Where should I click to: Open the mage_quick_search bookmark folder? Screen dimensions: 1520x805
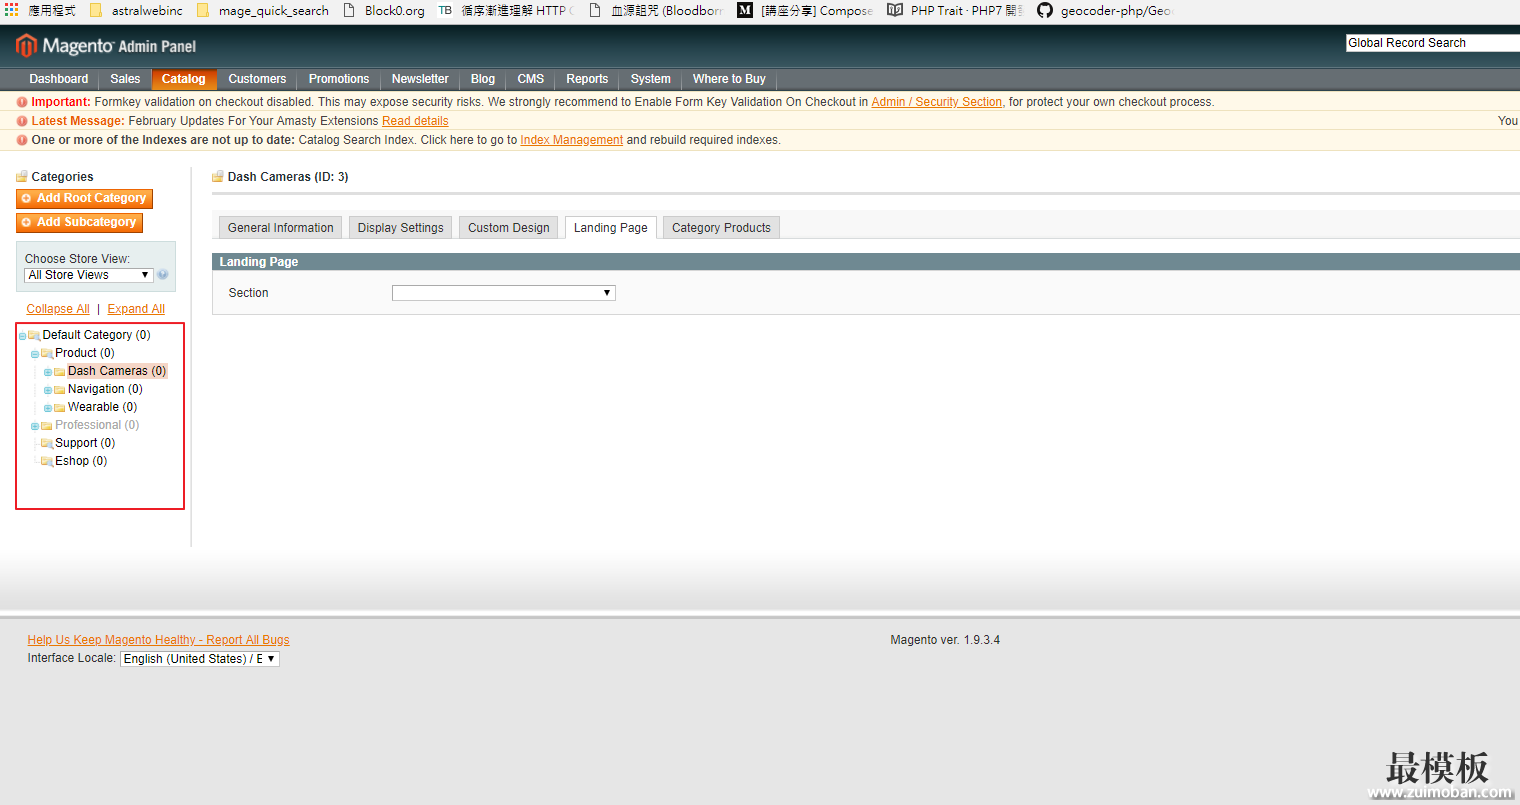pos(262,10)
